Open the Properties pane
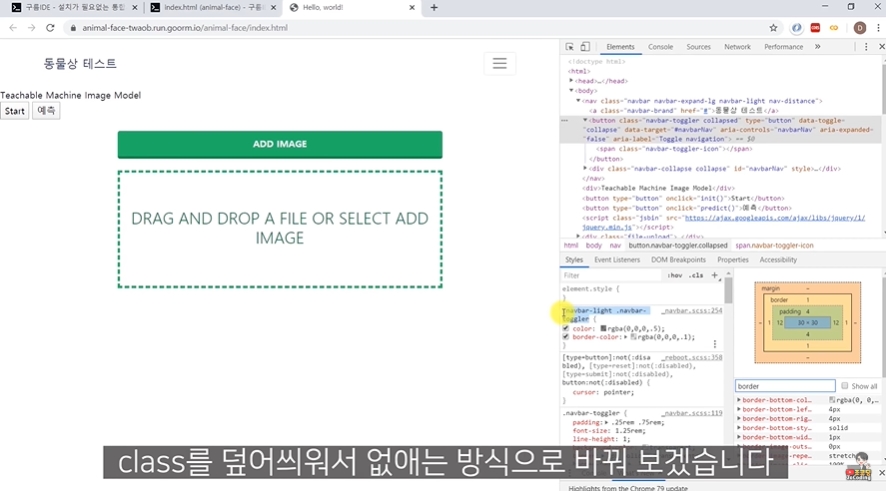This screenshot has height=491, width=886. pos(732,260)
